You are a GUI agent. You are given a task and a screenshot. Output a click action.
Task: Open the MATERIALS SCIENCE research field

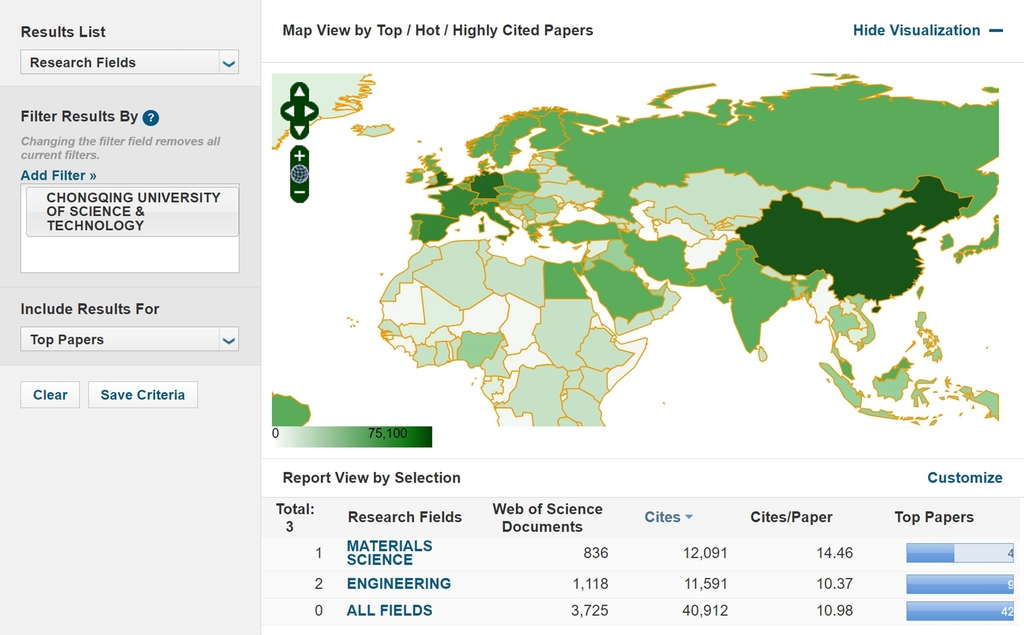click(x=389, y=553)
